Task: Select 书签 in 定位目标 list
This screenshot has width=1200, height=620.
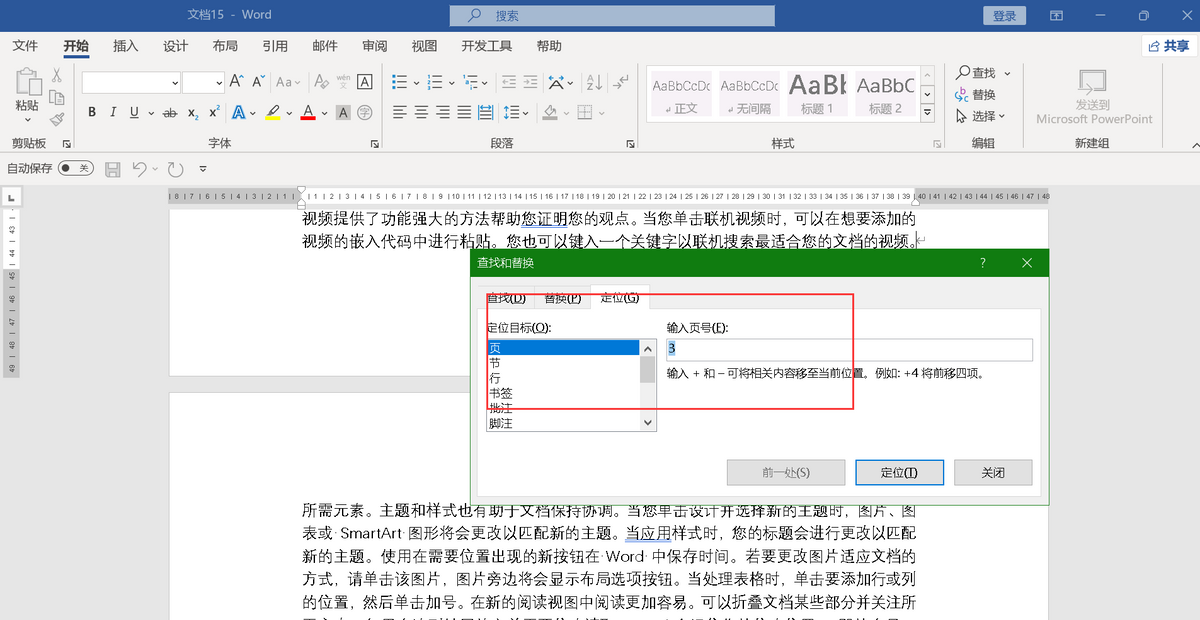Action: 563,394
